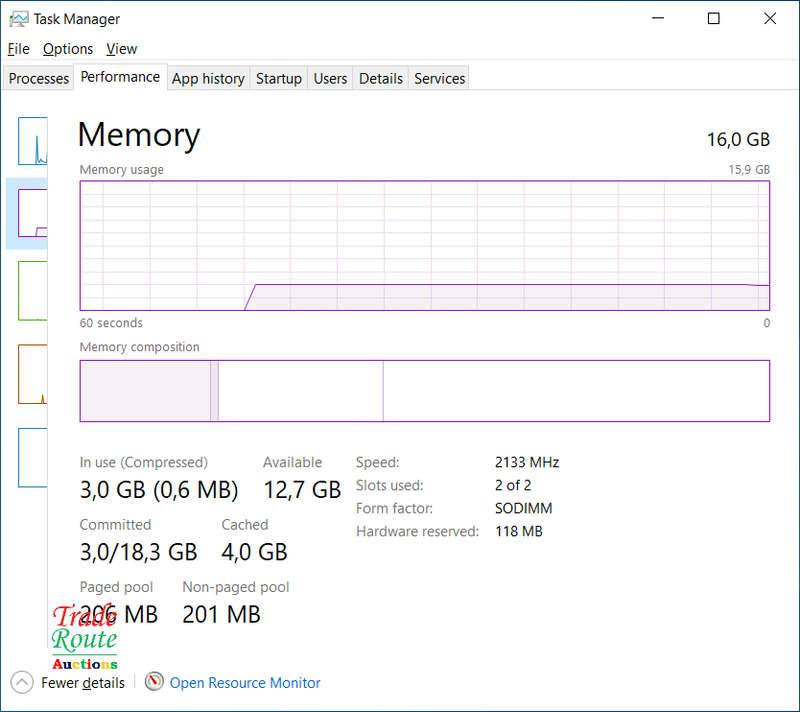Click the '118 MB' hardware reserved value
The width and height of the screenshot is (800, 712).
tap(518, 531)
